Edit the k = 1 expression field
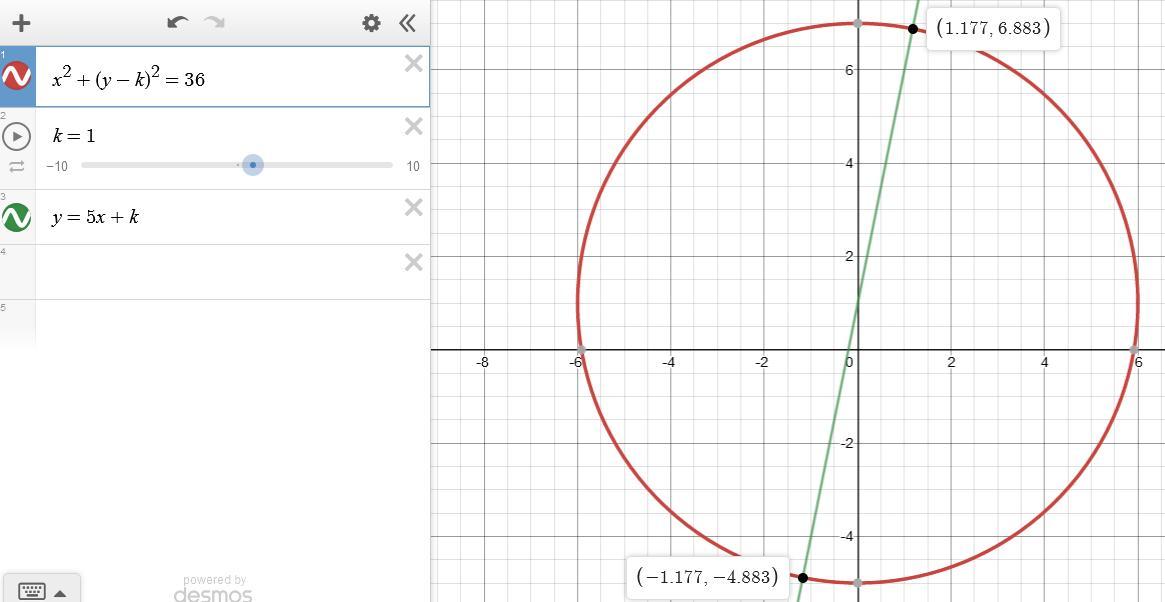This screenshot has height=602, width=1165. pyautogui.click(x=74, y=135)
